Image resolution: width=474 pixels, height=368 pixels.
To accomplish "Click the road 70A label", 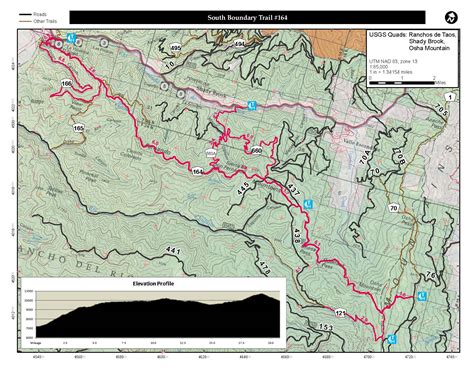I will tap(365, 157).
